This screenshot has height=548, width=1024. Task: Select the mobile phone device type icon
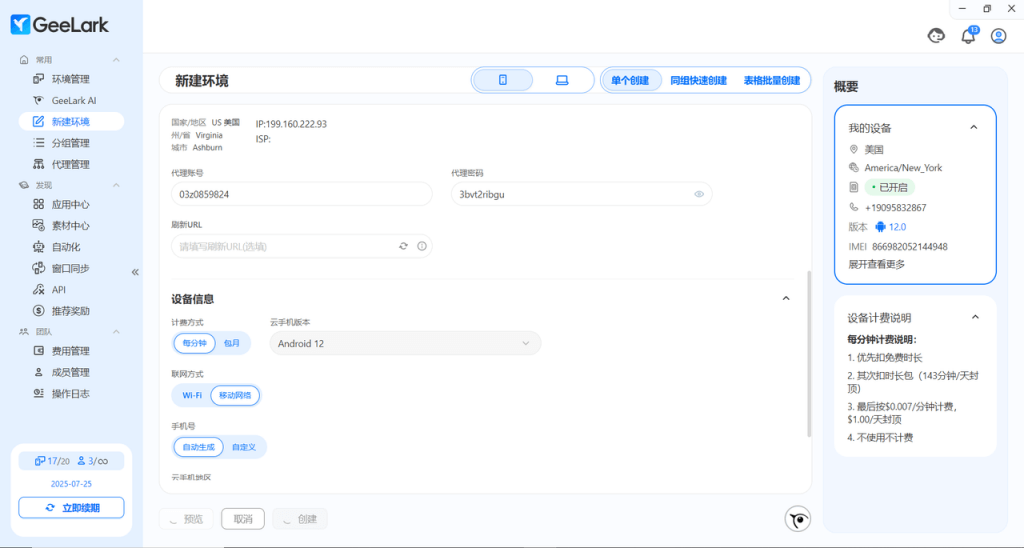tap(503, 80)
